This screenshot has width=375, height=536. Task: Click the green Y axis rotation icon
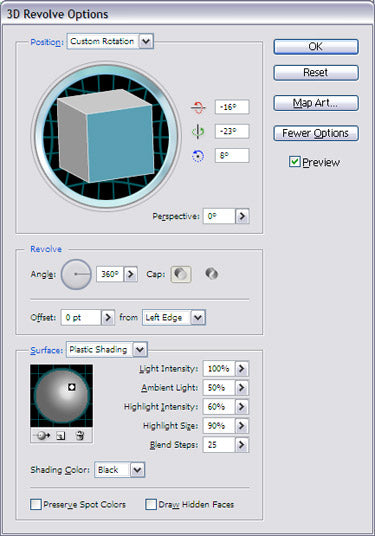coord(198,131)
